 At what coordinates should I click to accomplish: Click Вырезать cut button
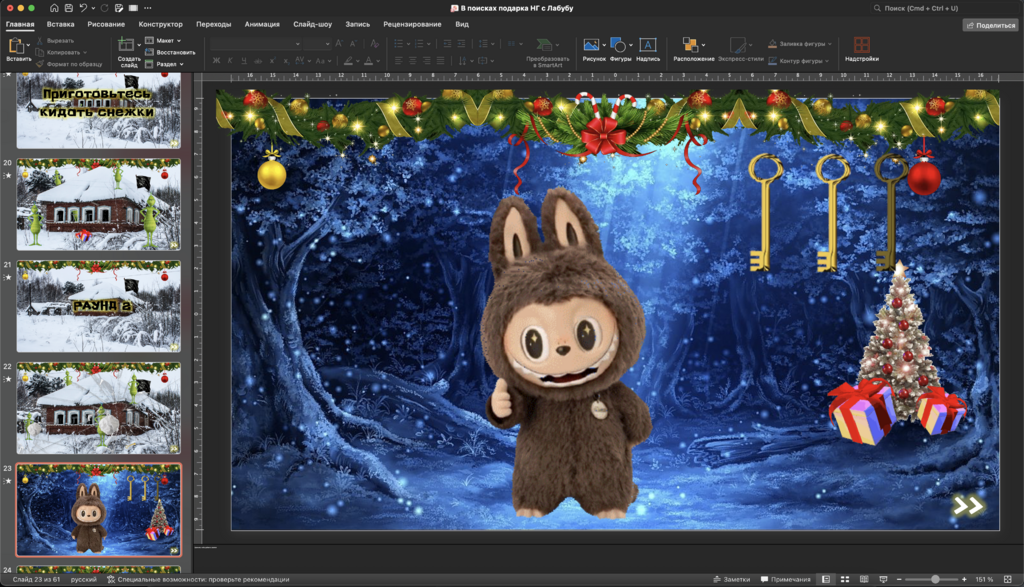pyautogui.click(x=55, y=40)
